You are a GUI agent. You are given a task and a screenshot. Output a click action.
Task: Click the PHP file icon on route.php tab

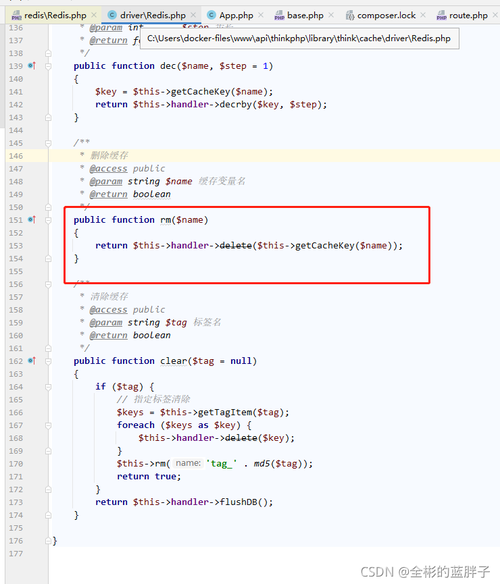pos(442,15)
